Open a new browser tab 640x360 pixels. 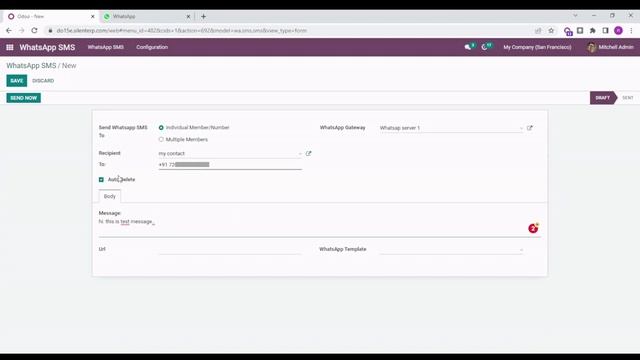click(203, 17)
